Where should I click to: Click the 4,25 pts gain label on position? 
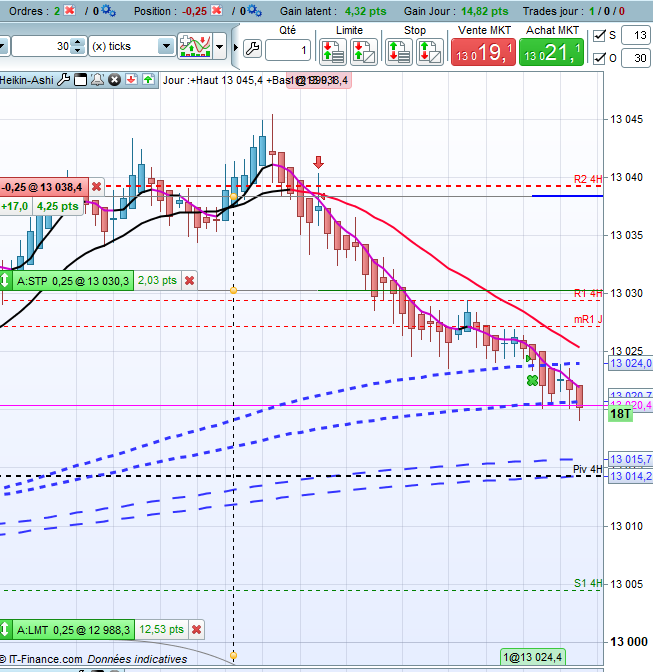pos(57,207)
